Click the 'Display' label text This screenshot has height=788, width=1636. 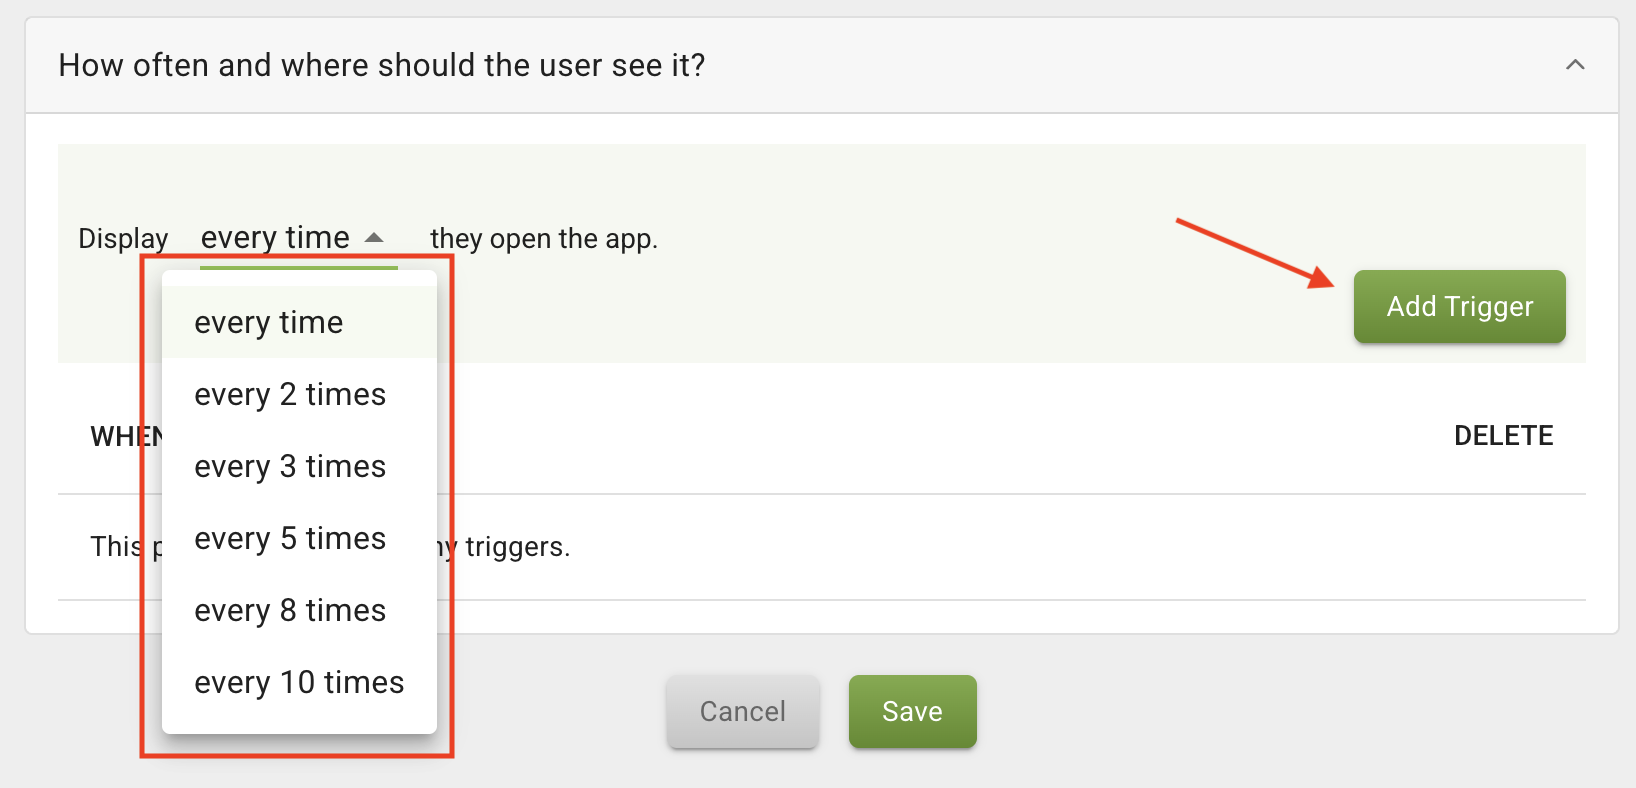point(123,239)
